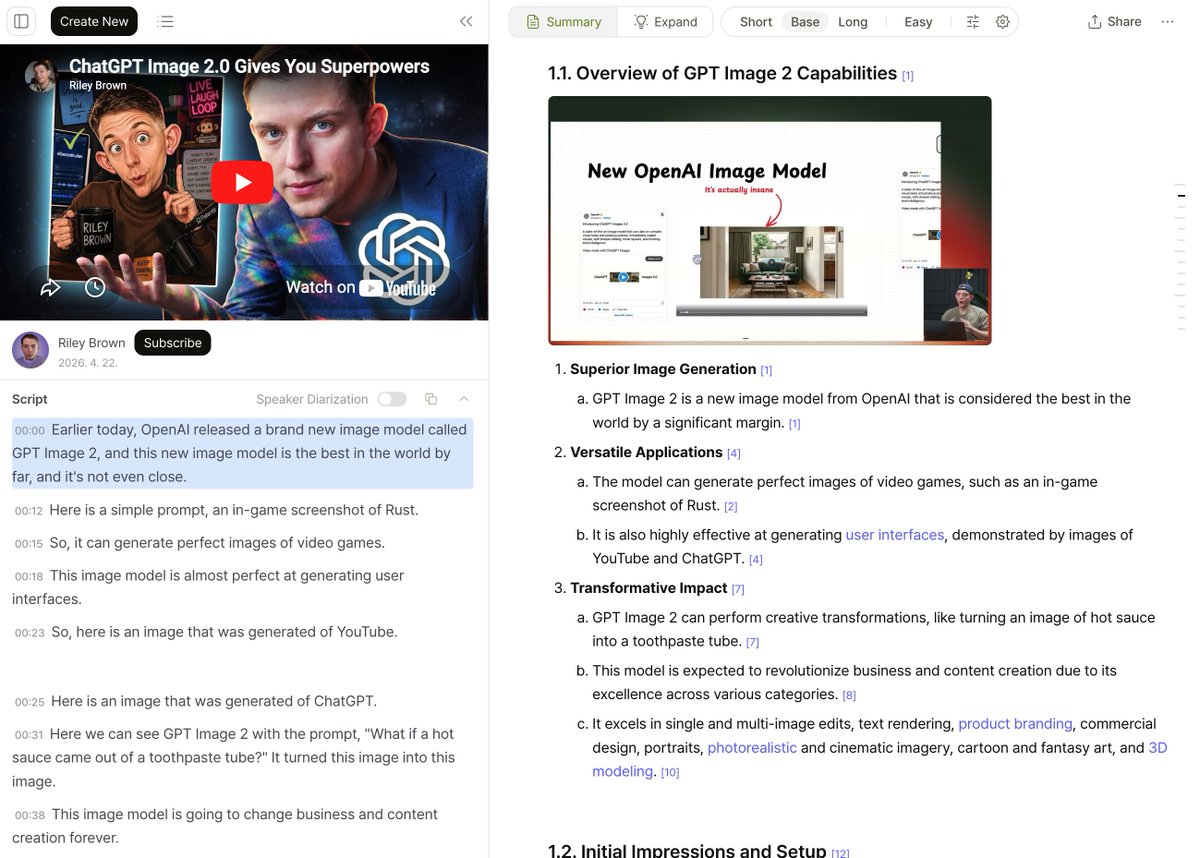Screen dimensions: 1200x858
Task: Follow the photorealistic link
Action: click(752, 748)
